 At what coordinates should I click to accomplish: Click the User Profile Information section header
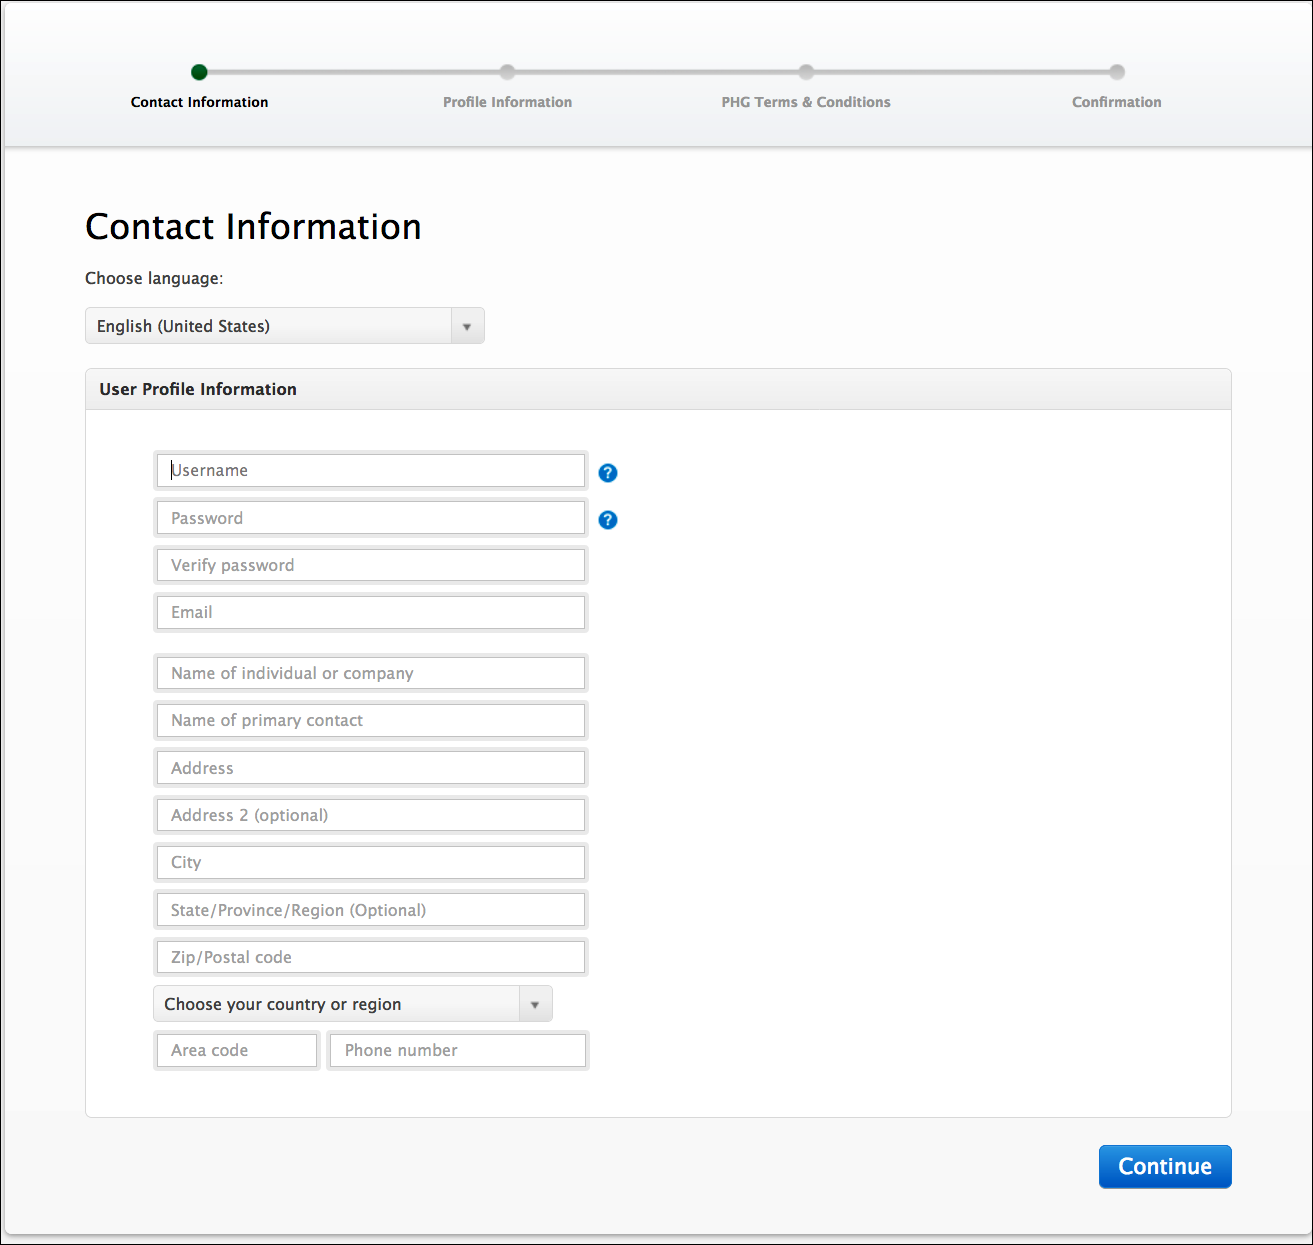coord(658,389)
